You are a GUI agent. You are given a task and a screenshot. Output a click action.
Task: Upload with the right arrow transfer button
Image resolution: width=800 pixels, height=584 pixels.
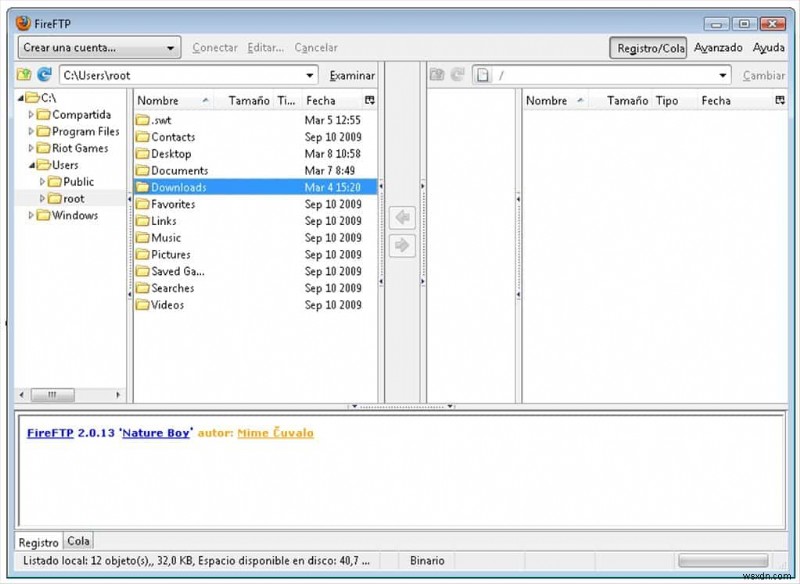click(402, 245)
